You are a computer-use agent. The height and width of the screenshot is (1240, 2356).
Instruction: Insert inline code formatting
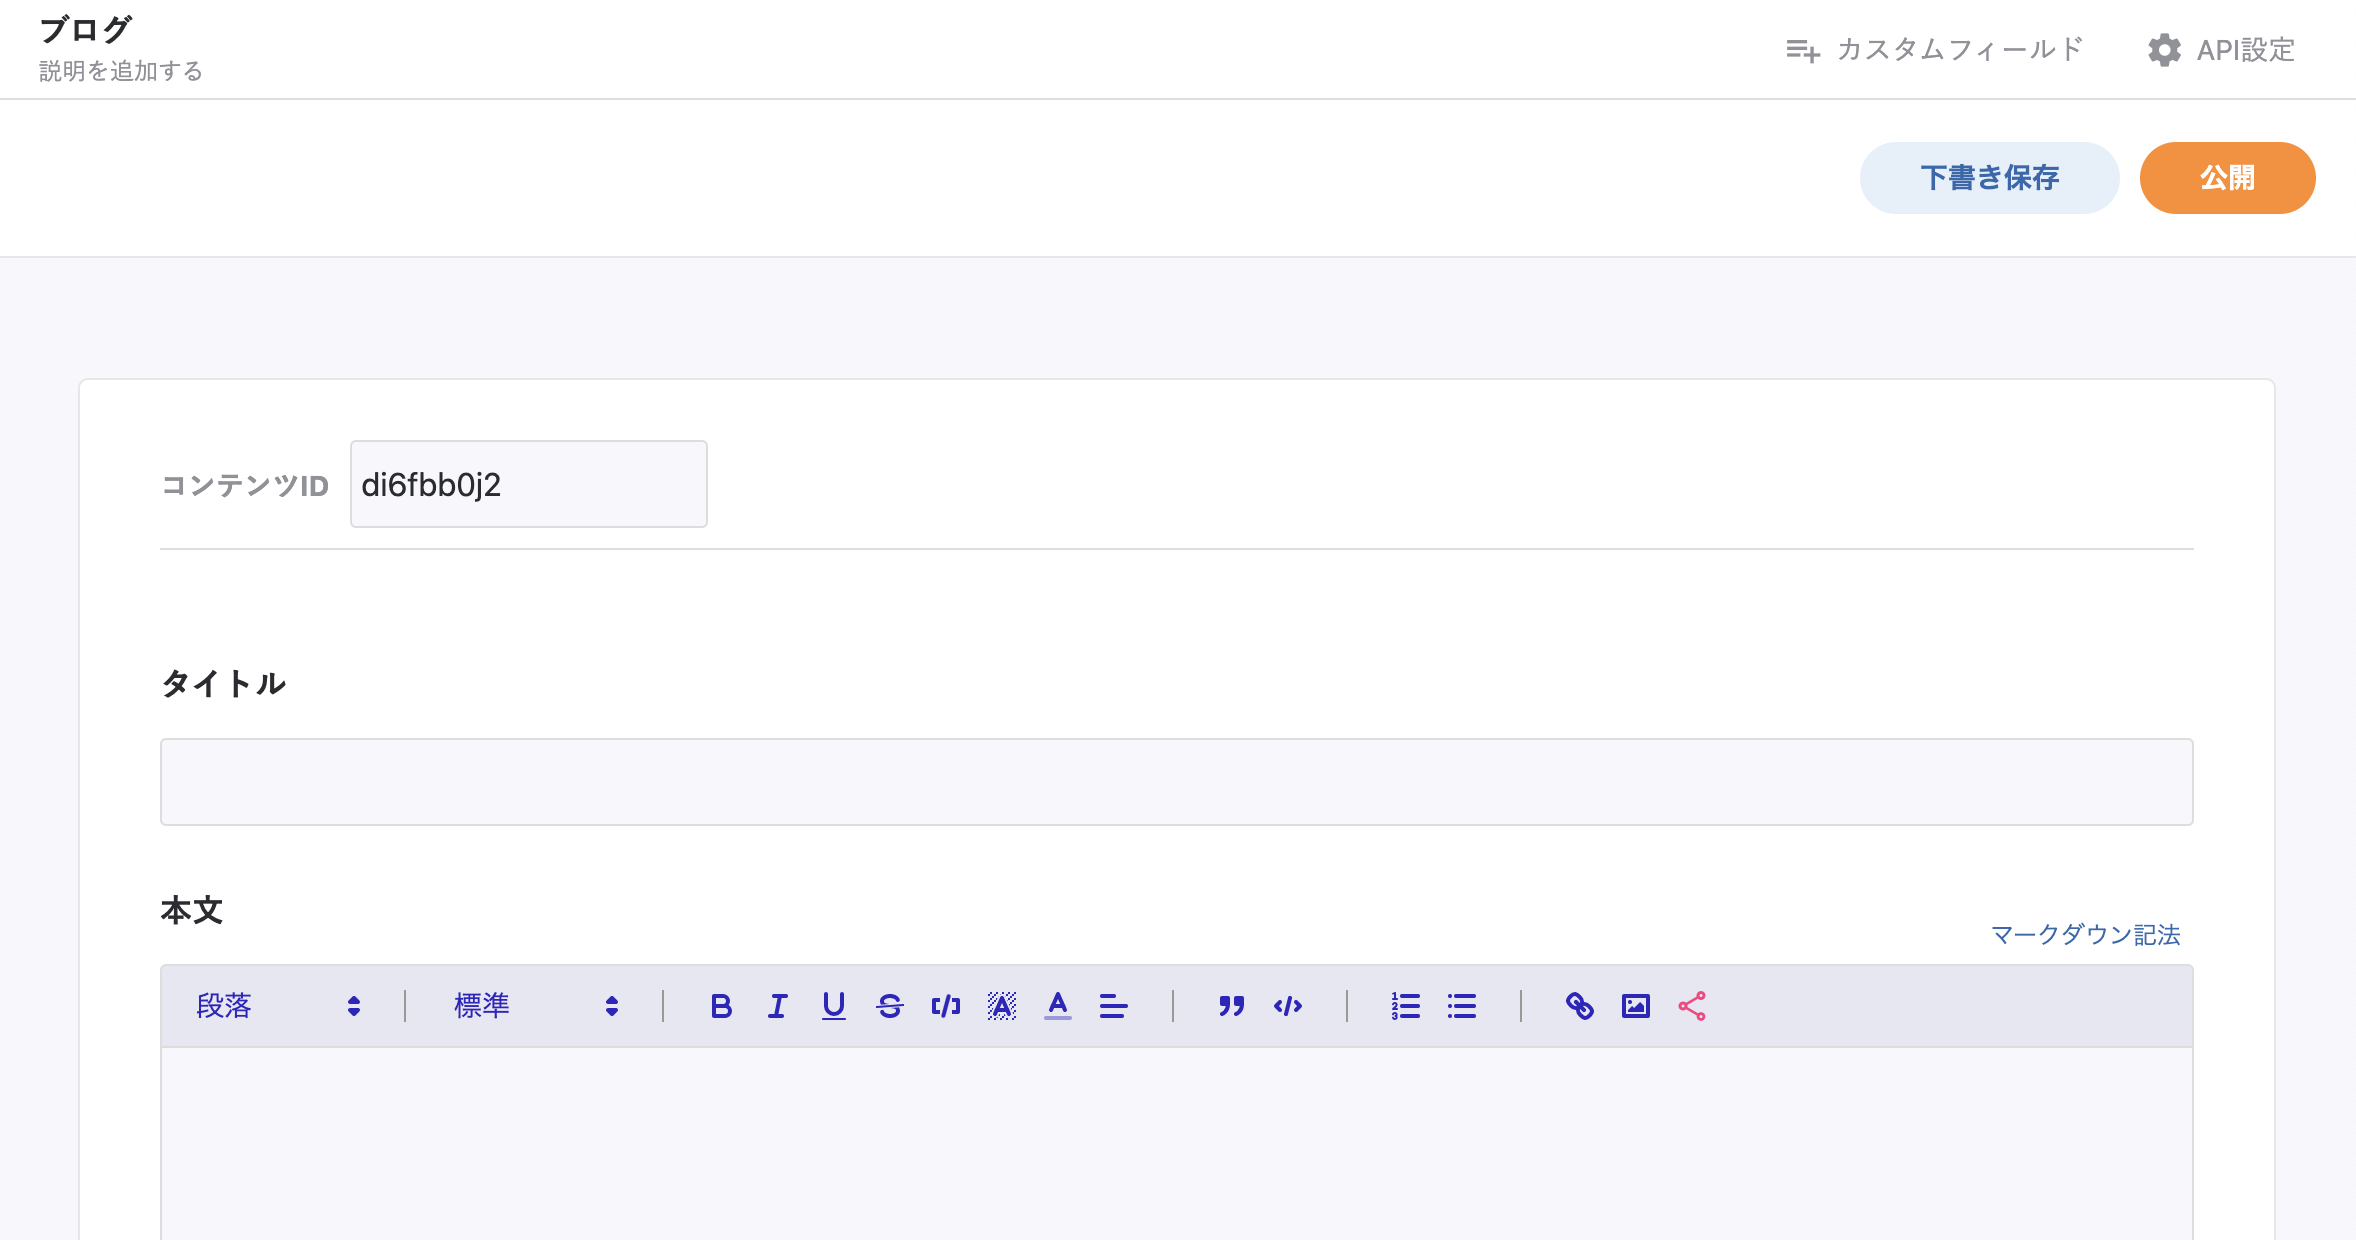pos(945,1006)
